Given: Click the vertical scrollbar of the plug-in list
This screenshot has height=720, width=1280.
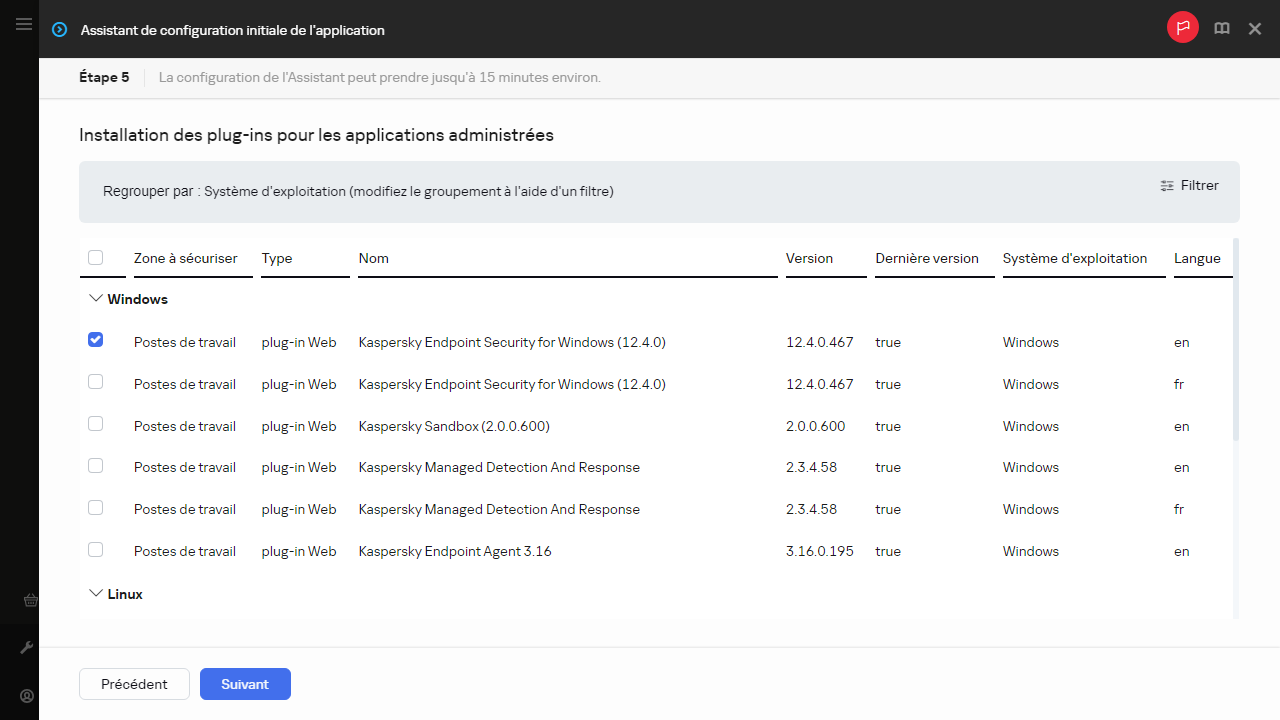Looking at the screenshot, I should (1236, 340).
